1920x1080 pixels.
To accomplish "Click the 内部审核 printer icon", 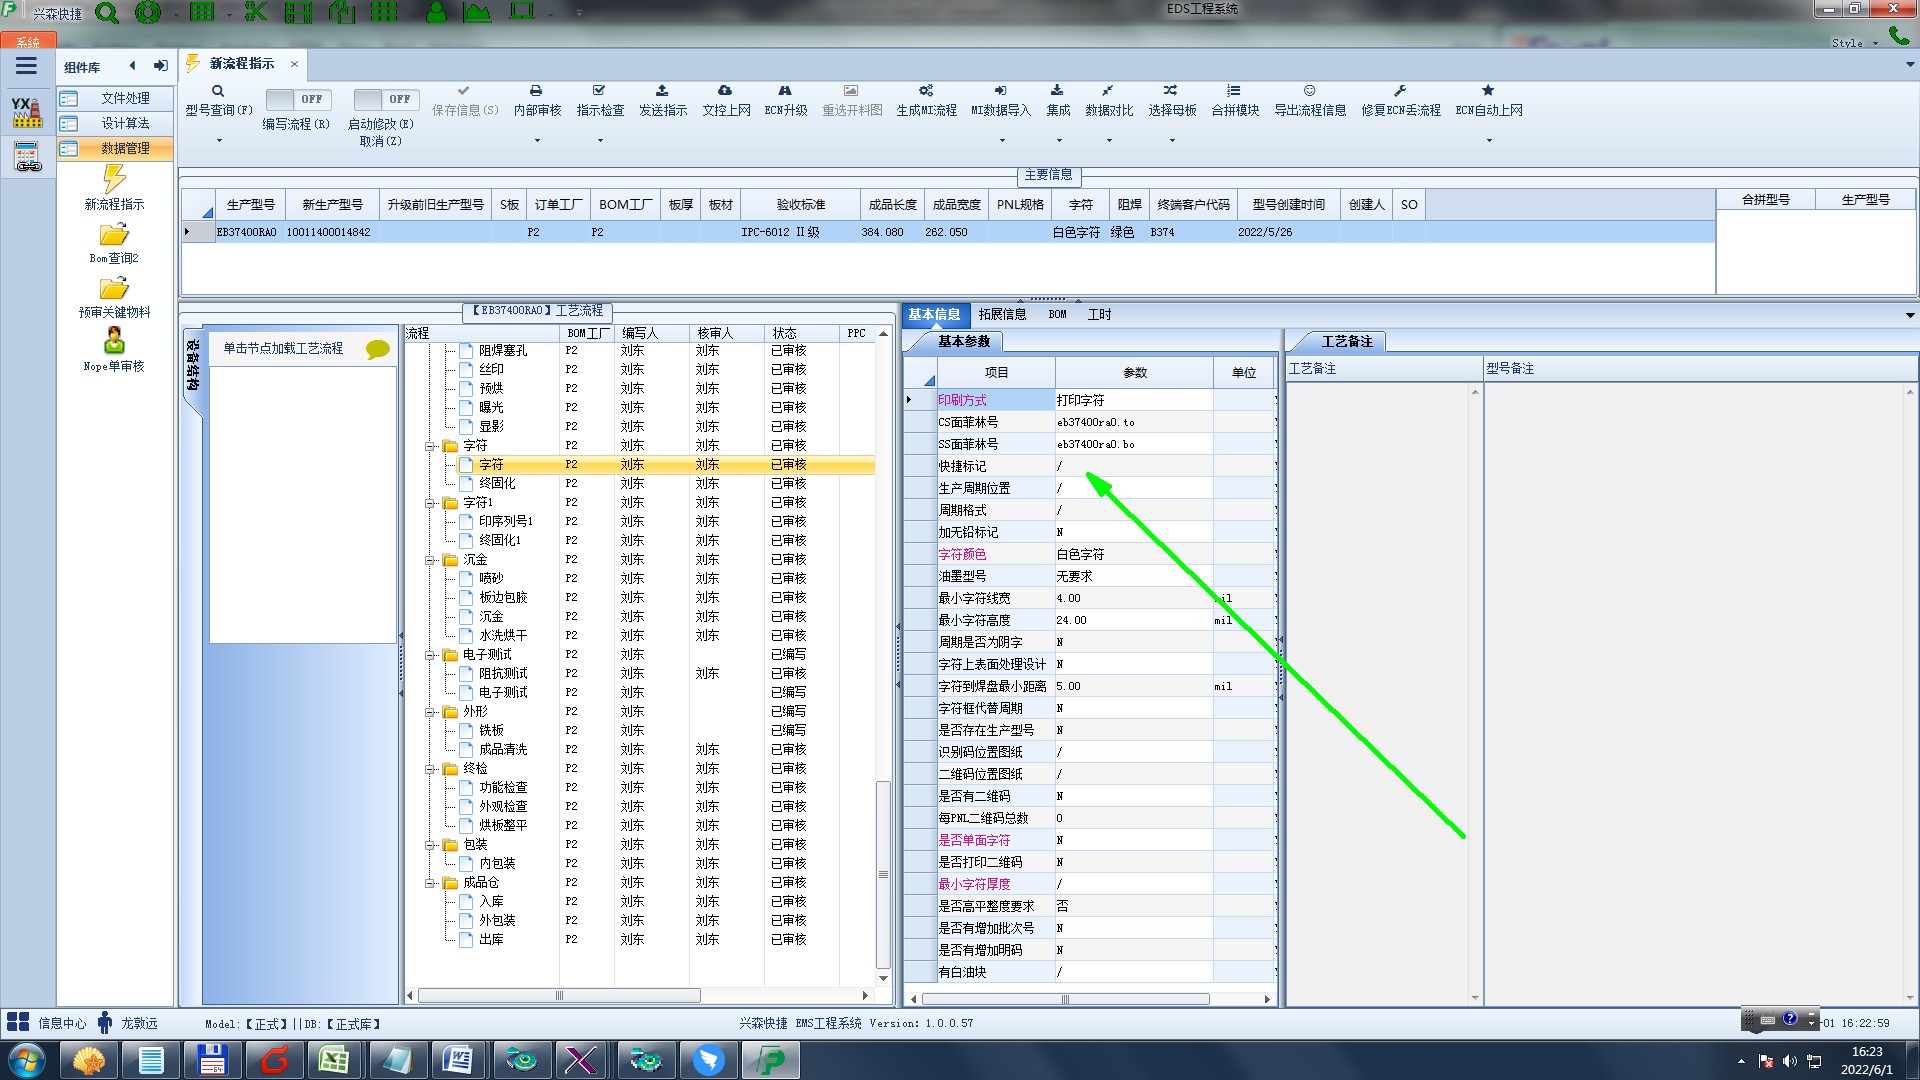I will 536,91.
